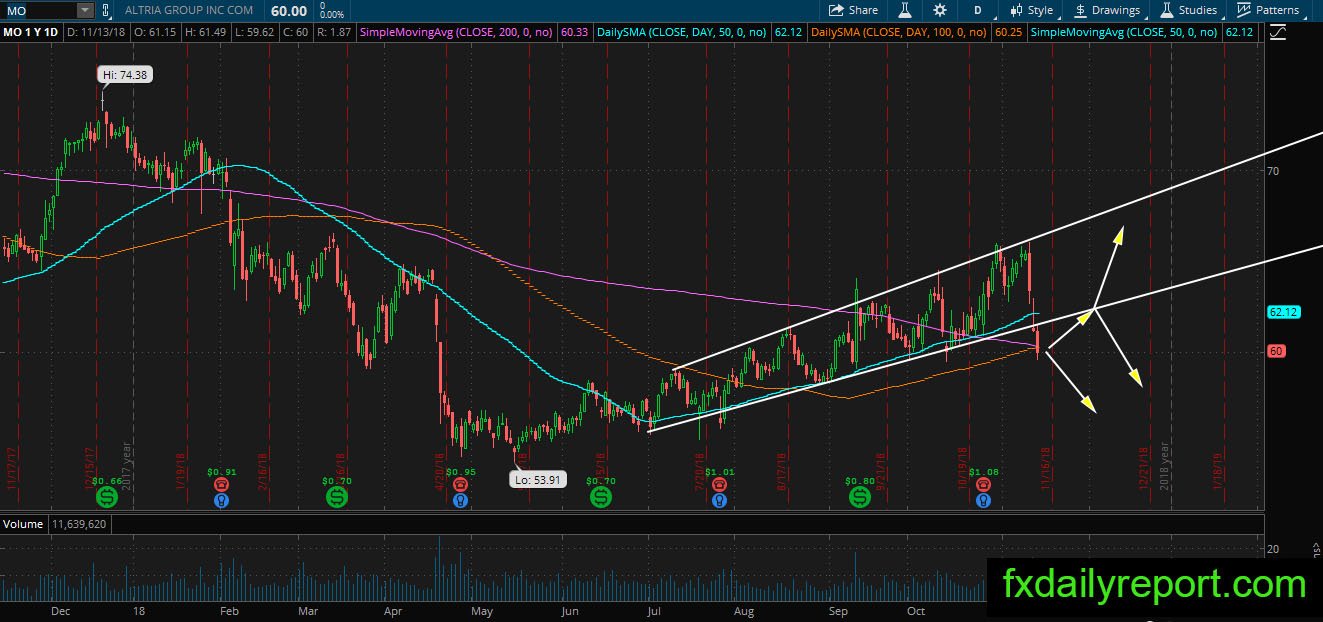Click the 60.25 study value in header

click(x=1009, y=32)
